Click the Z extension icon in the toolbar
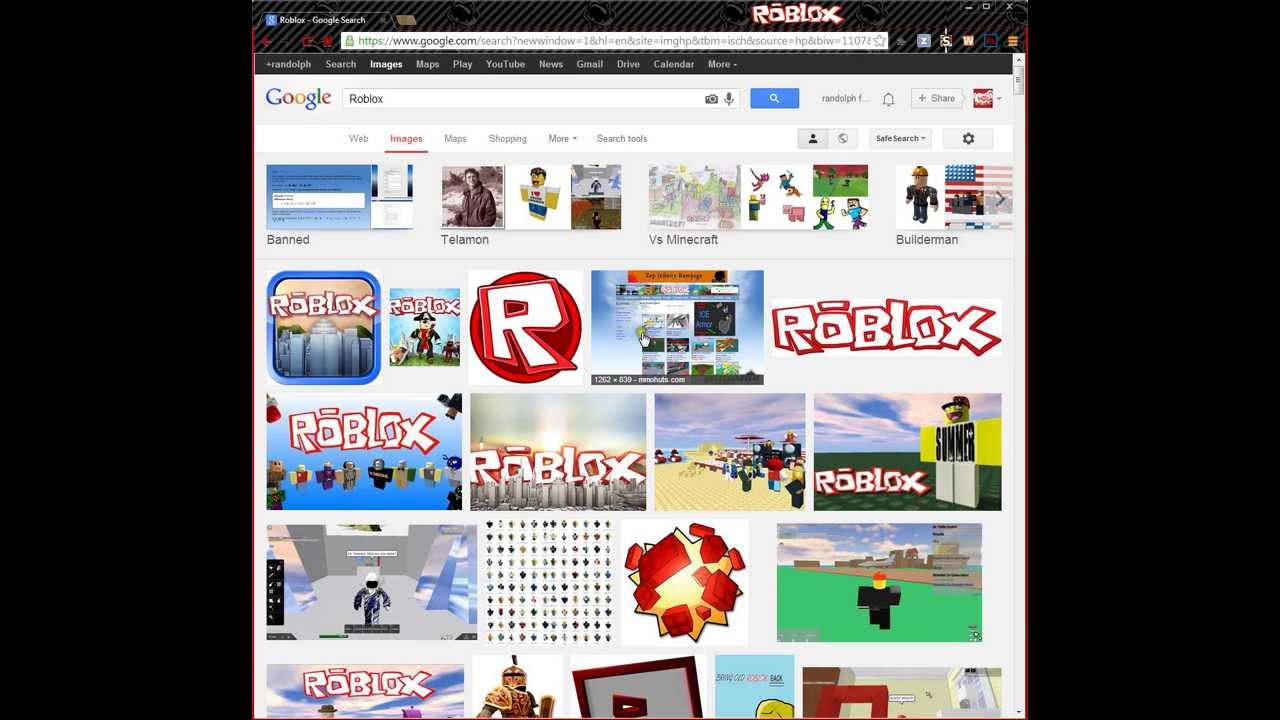This screenshot has height=720, width=1280. pyautogui.click(x=923, y=41)
